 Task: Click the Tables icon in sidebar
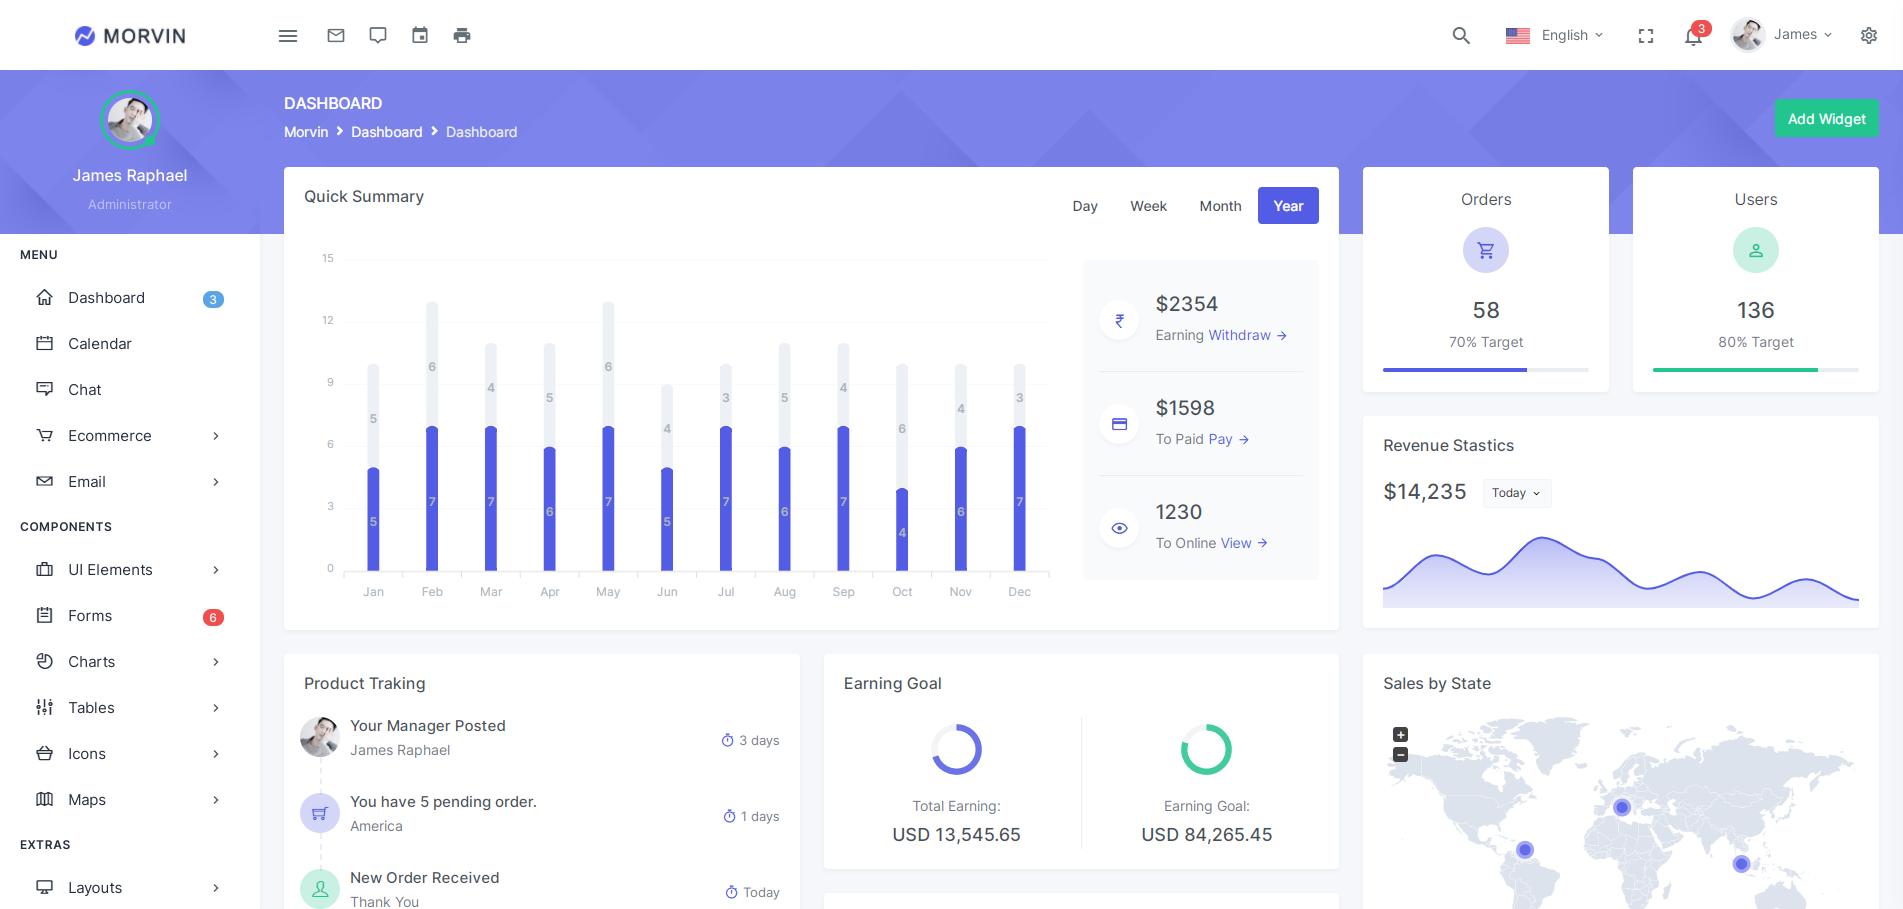coord(44,707)
